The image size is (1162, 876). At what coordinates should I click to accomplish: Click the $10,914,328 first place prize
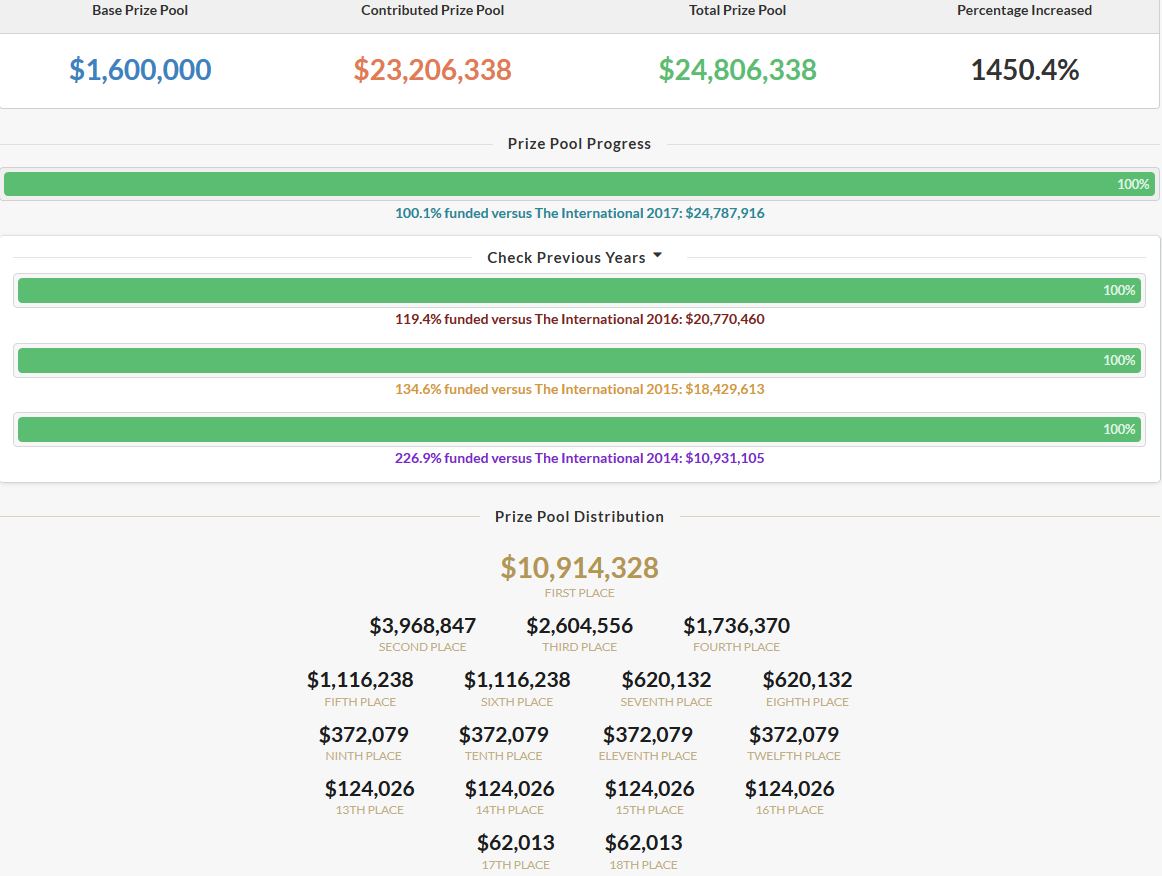click(x=580, y=568)
